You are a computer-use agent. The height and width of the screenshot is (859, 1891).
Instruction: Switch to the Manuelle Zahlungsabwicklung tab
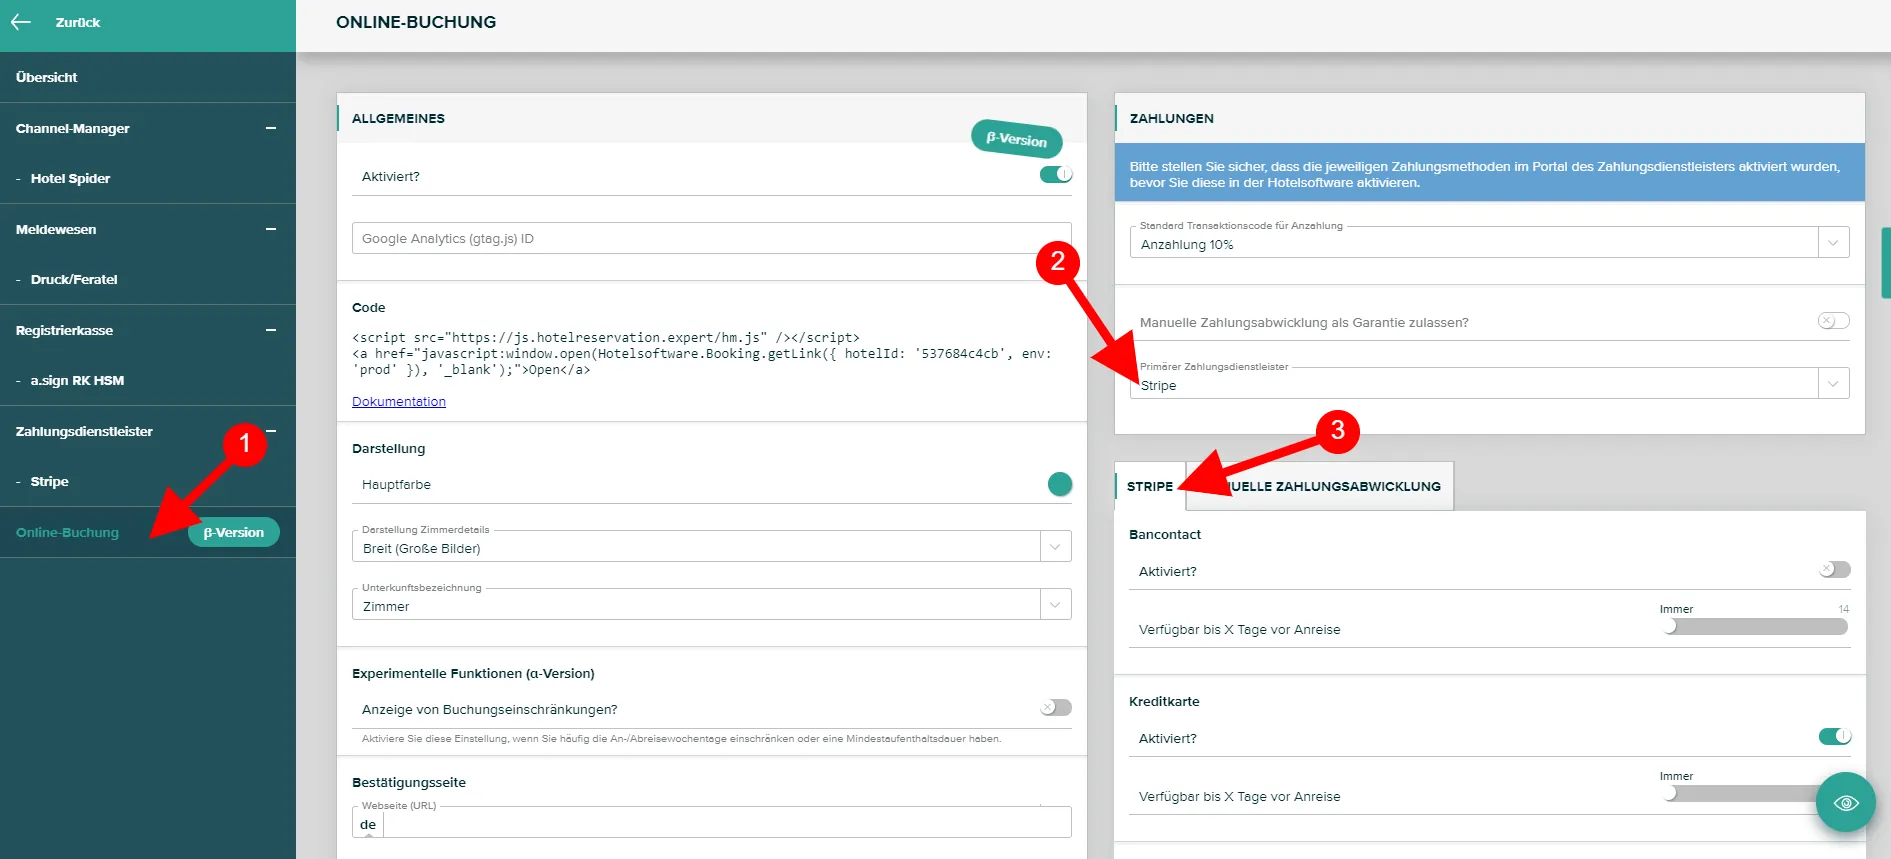(1320, 487)
